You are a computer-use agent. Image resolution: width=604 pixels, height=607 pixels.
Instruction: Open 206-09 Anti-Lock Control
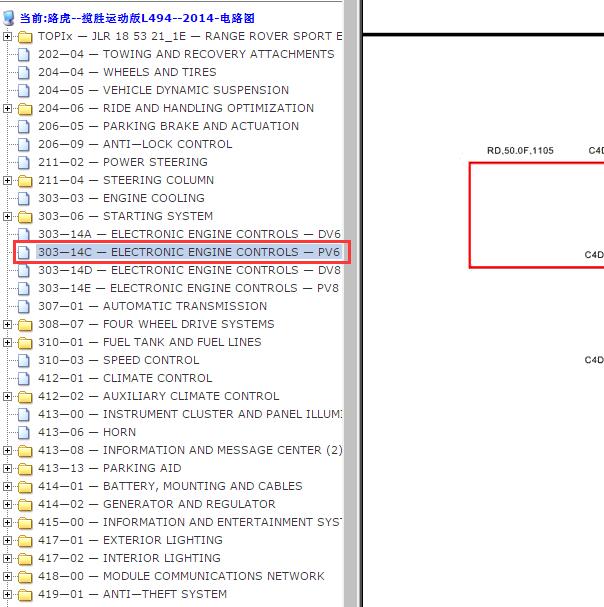135,144
